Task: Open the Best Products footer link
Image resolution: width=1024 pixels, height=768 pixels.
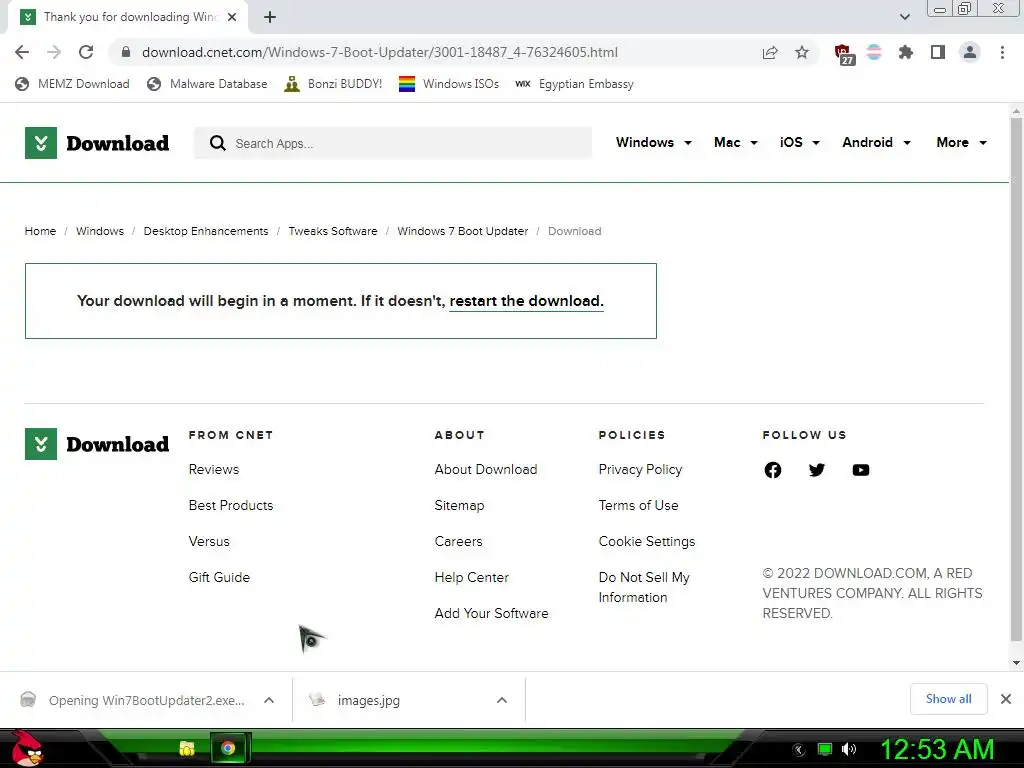Action: coord(231,505)
